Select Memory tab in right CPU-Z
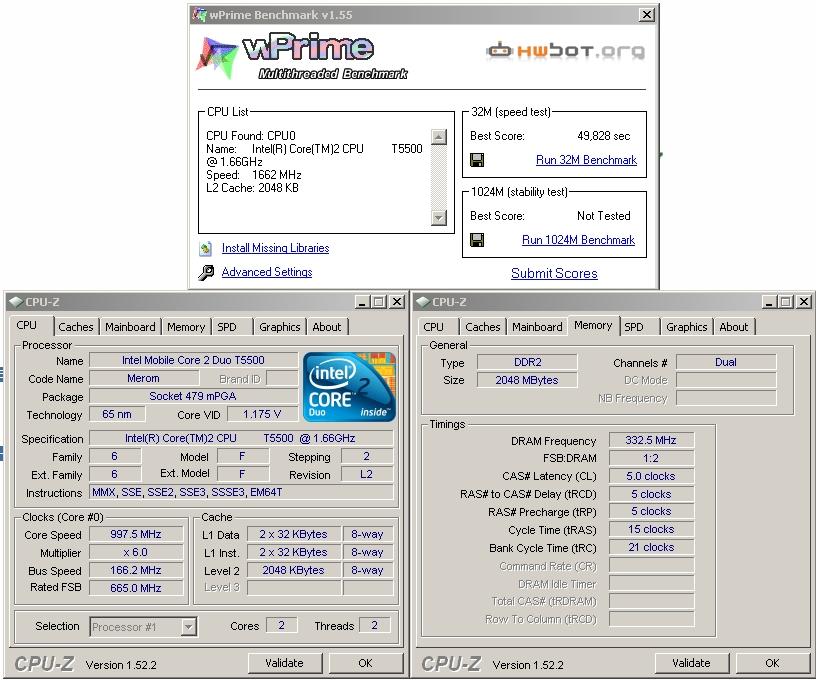The image size is (816, 680). click(593, 325)
